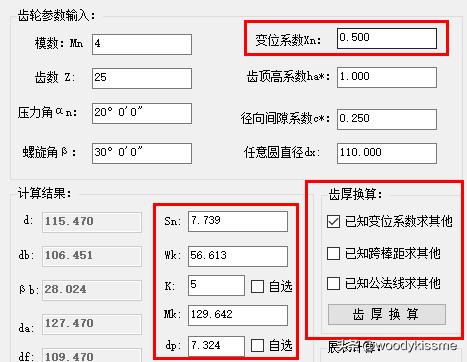Edit the K span number field
This screenshot has height=362, width=467.
[216, 285]
